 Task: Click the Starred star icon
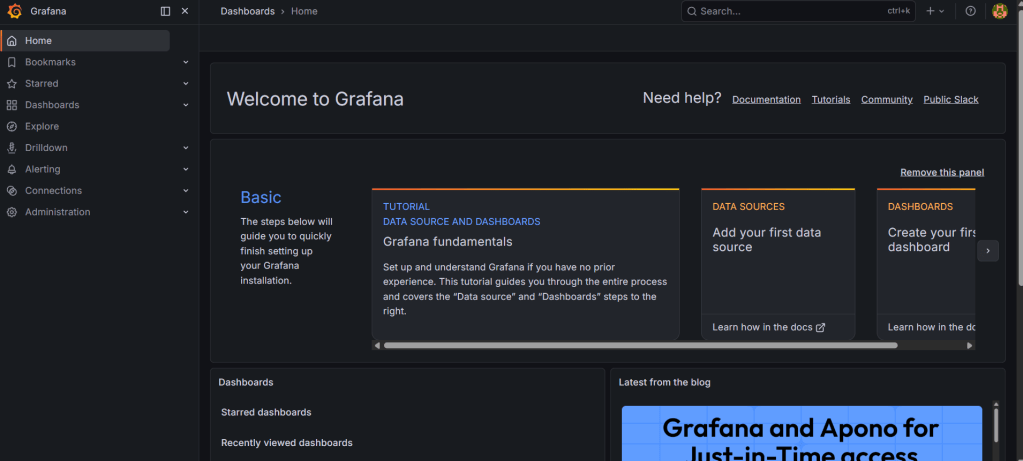(12, 84)
